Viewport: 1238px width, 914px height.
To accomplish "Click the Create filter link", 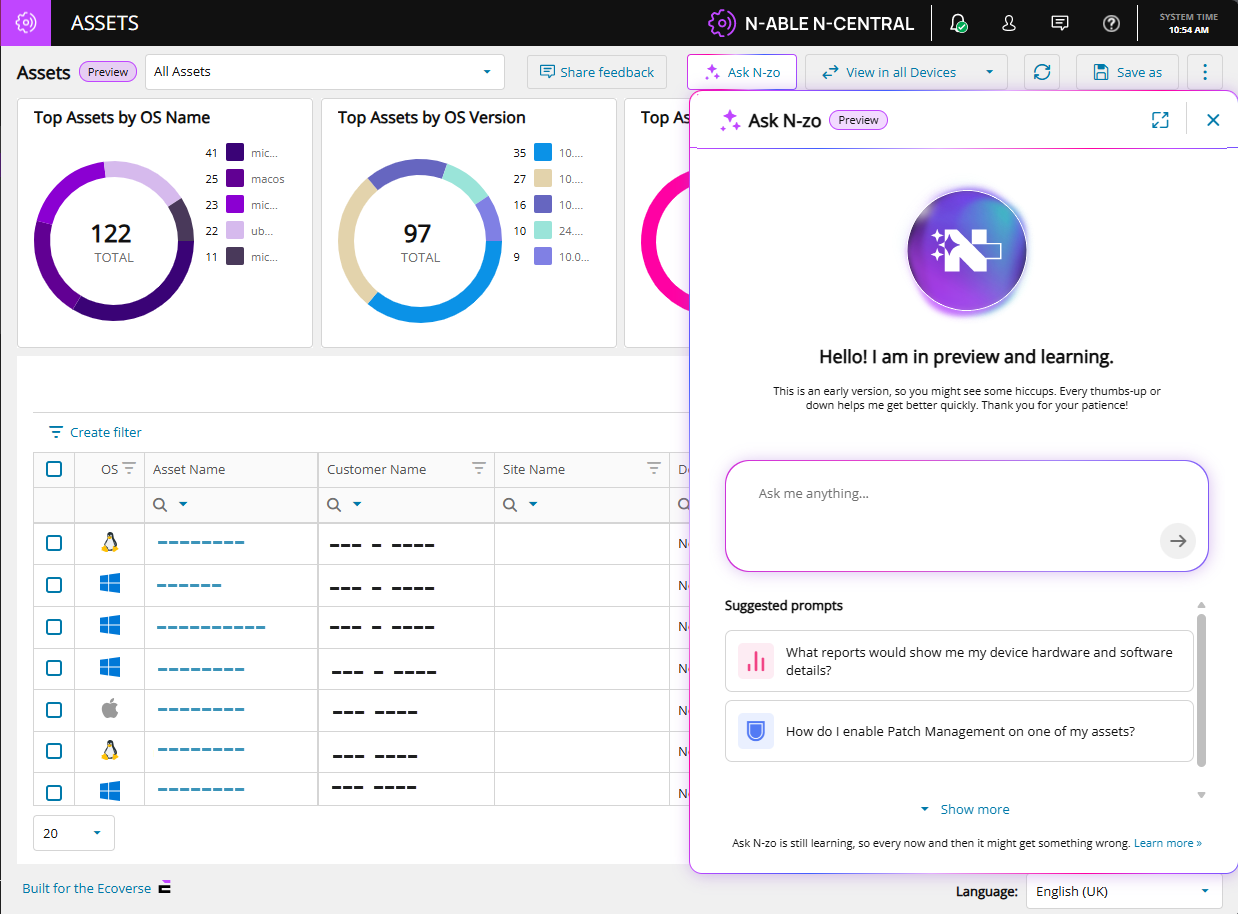I will (x=96, y=432).
